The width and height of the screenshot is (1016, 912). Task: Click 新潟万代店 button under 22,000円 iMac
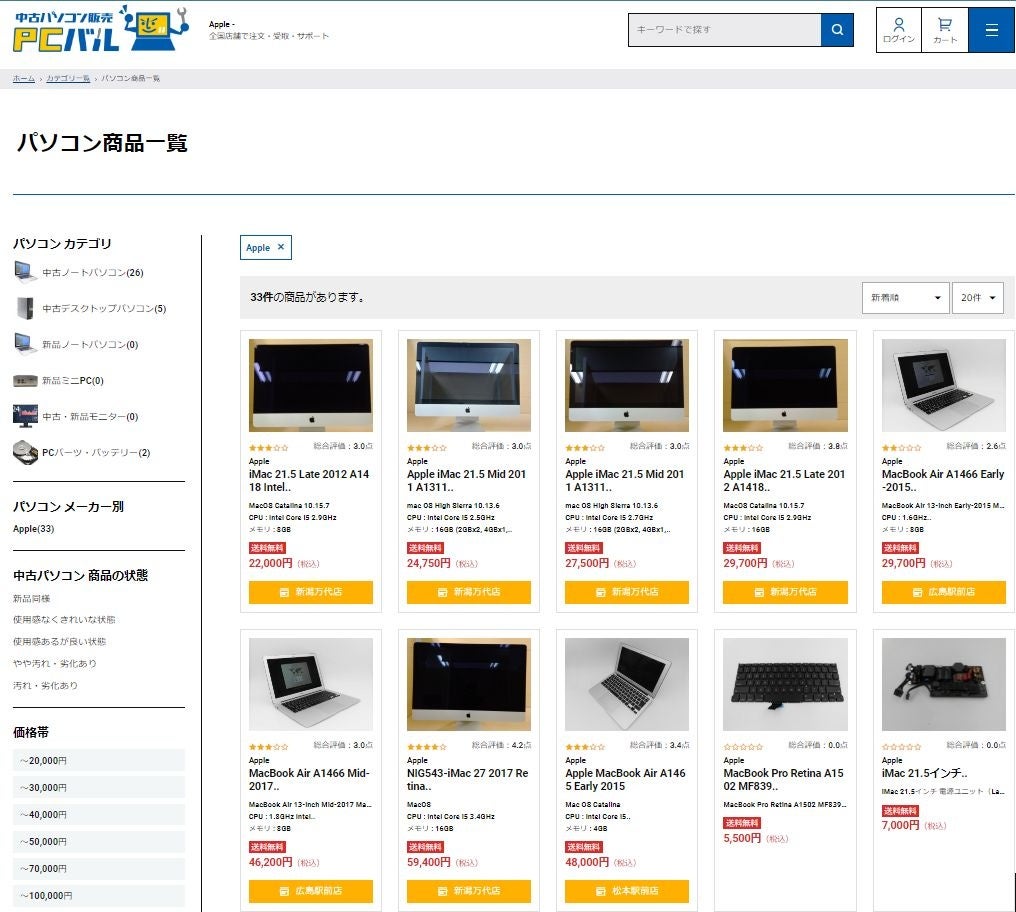310,592
